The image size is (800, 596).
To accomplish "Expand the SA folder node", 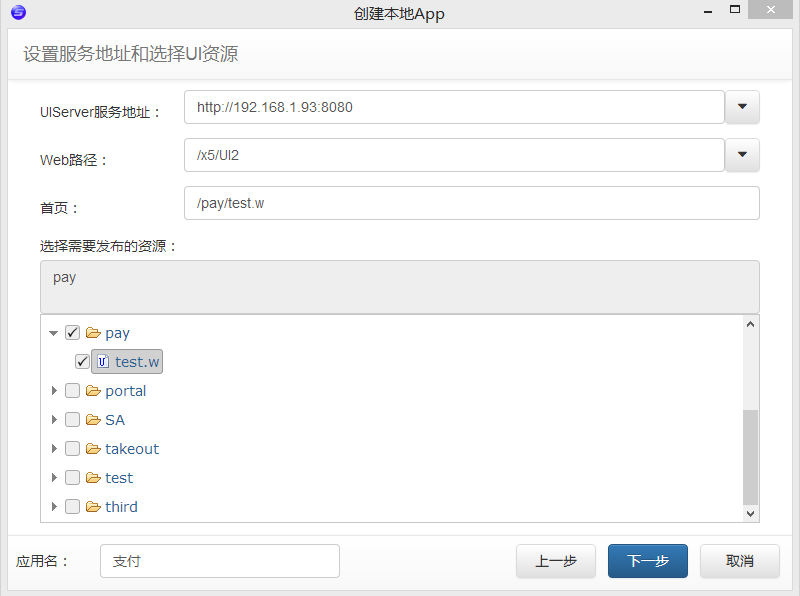I will pos(54,420).
